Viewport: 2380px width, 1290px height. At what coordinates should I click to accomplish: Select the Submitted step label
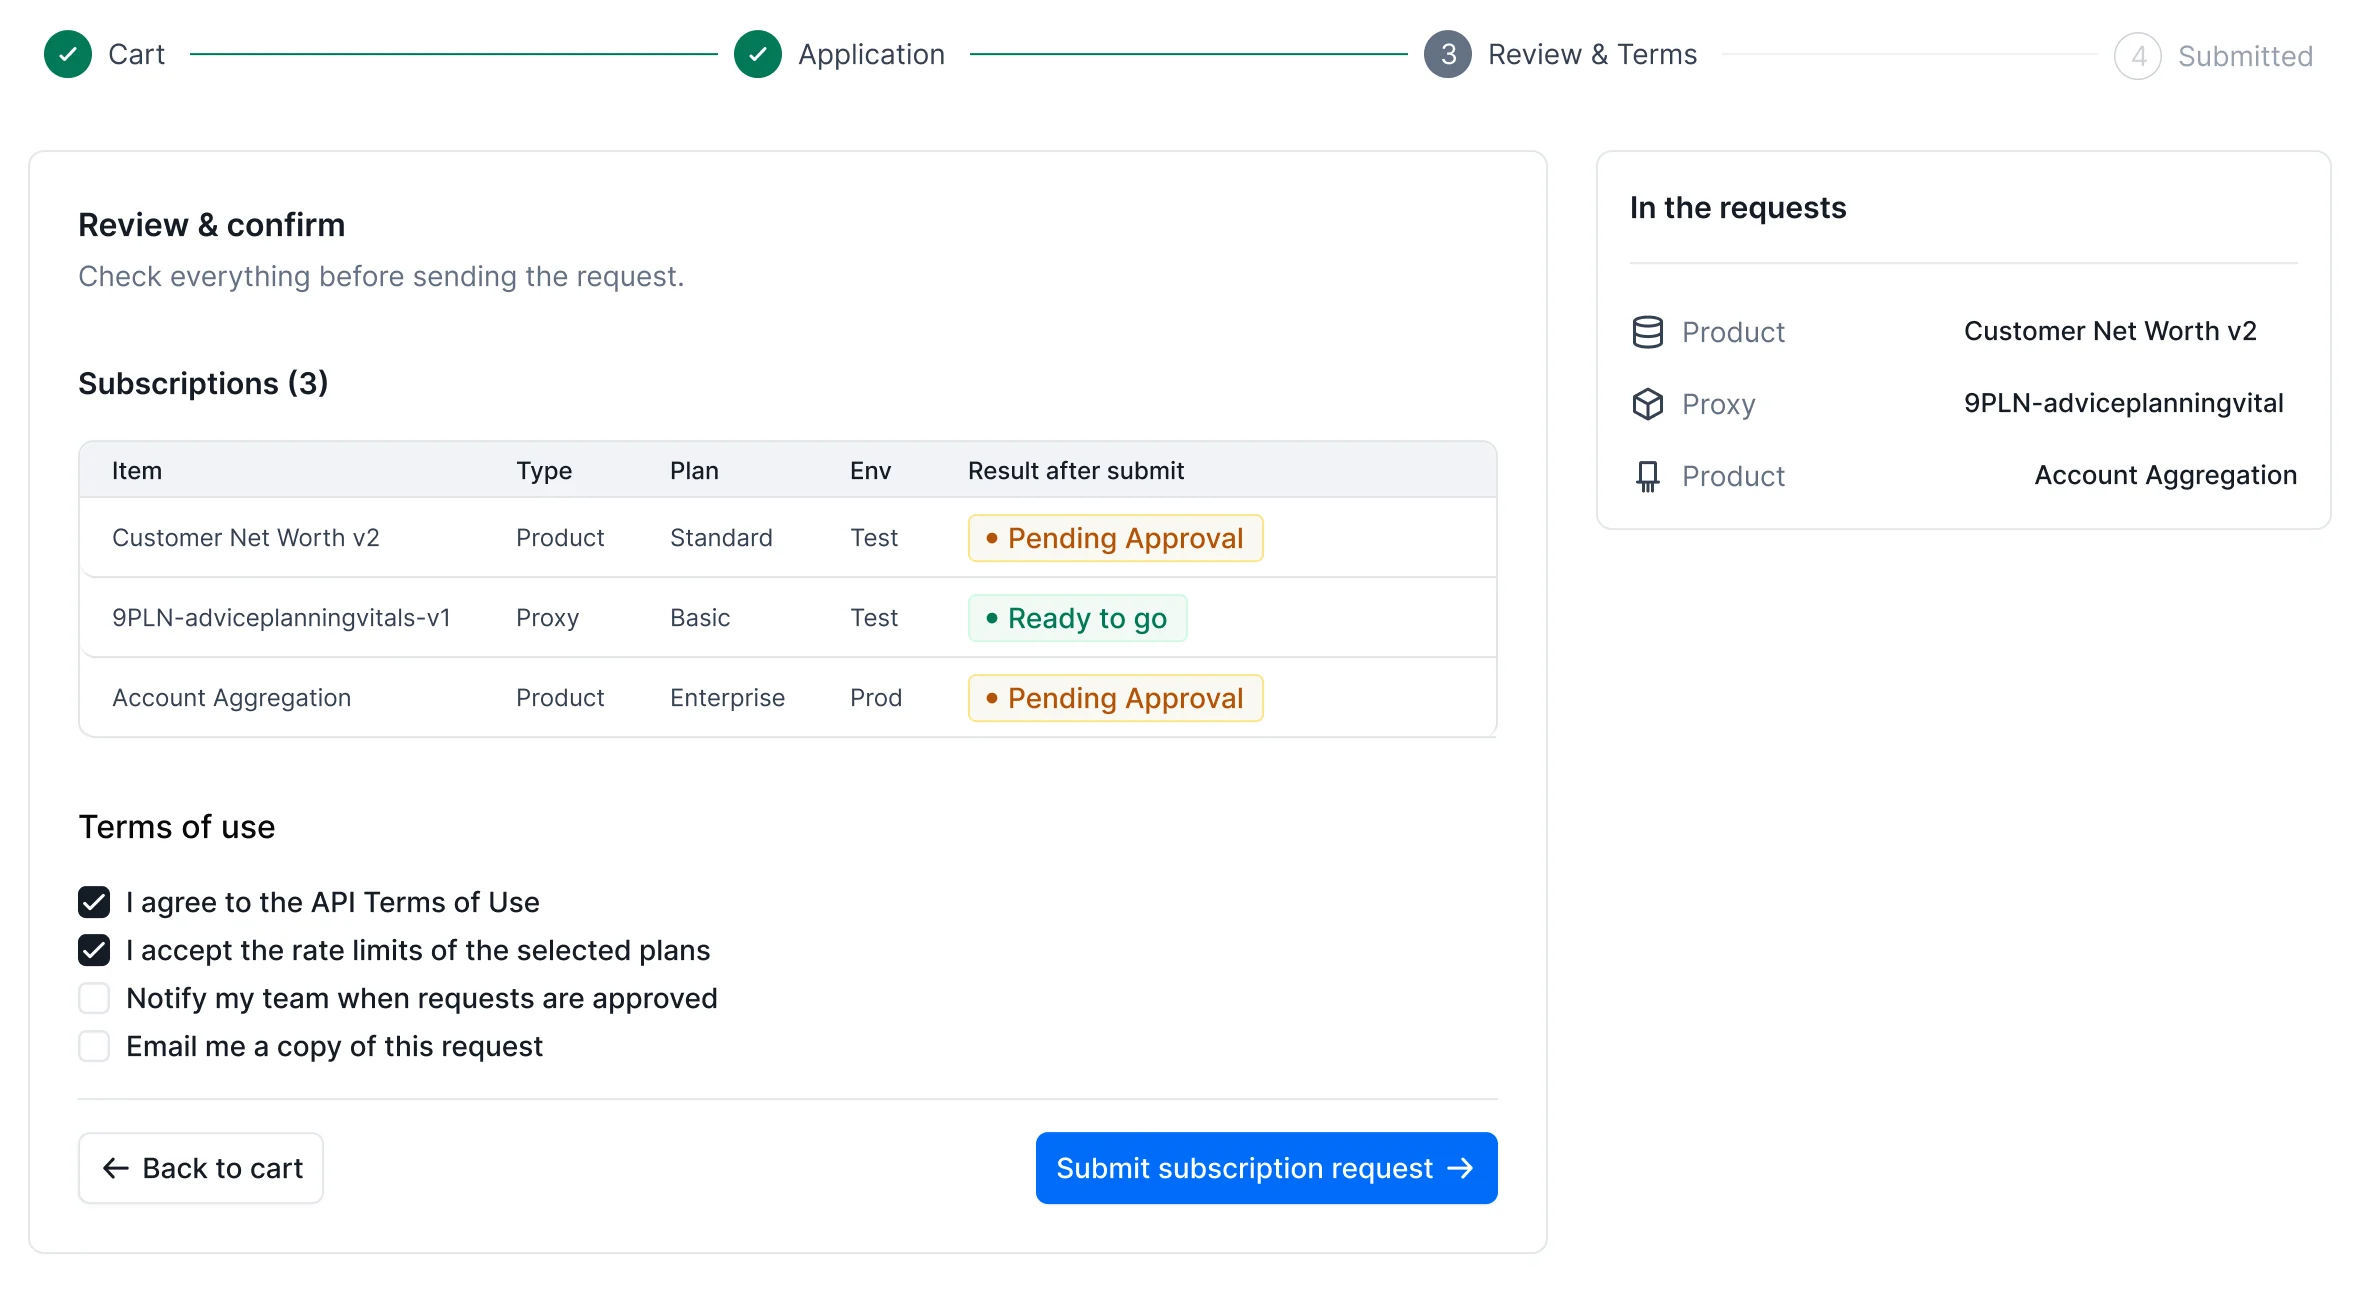(x=2245, y=56)
